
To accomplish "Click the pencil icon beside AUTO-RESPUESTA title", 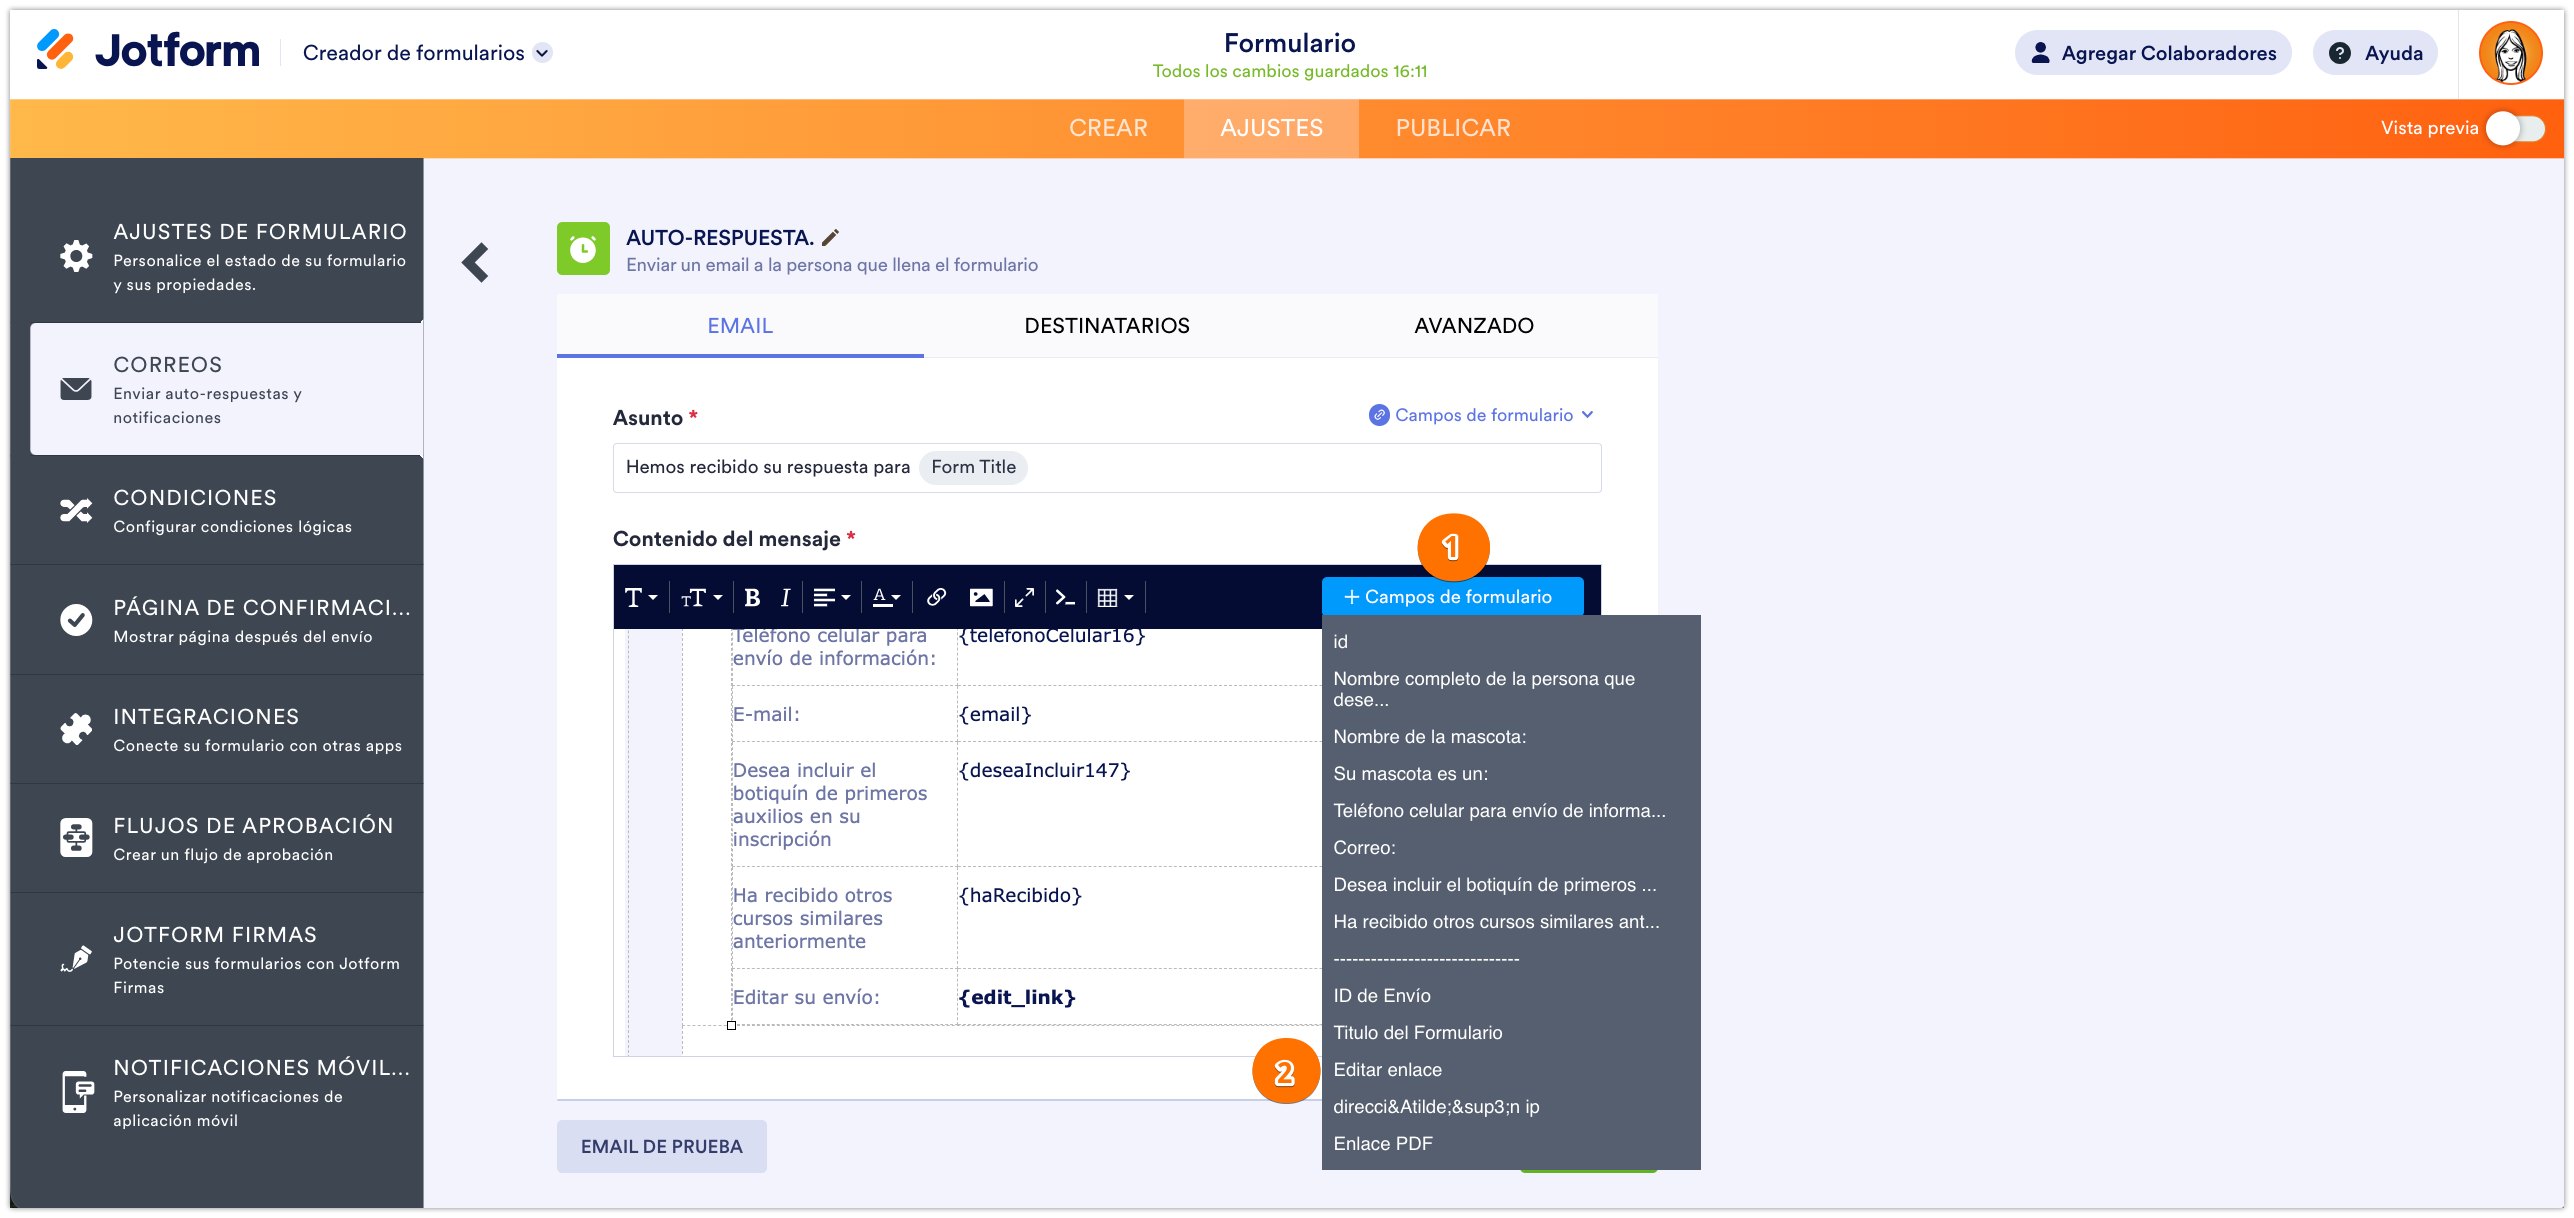I will [830, 237].
